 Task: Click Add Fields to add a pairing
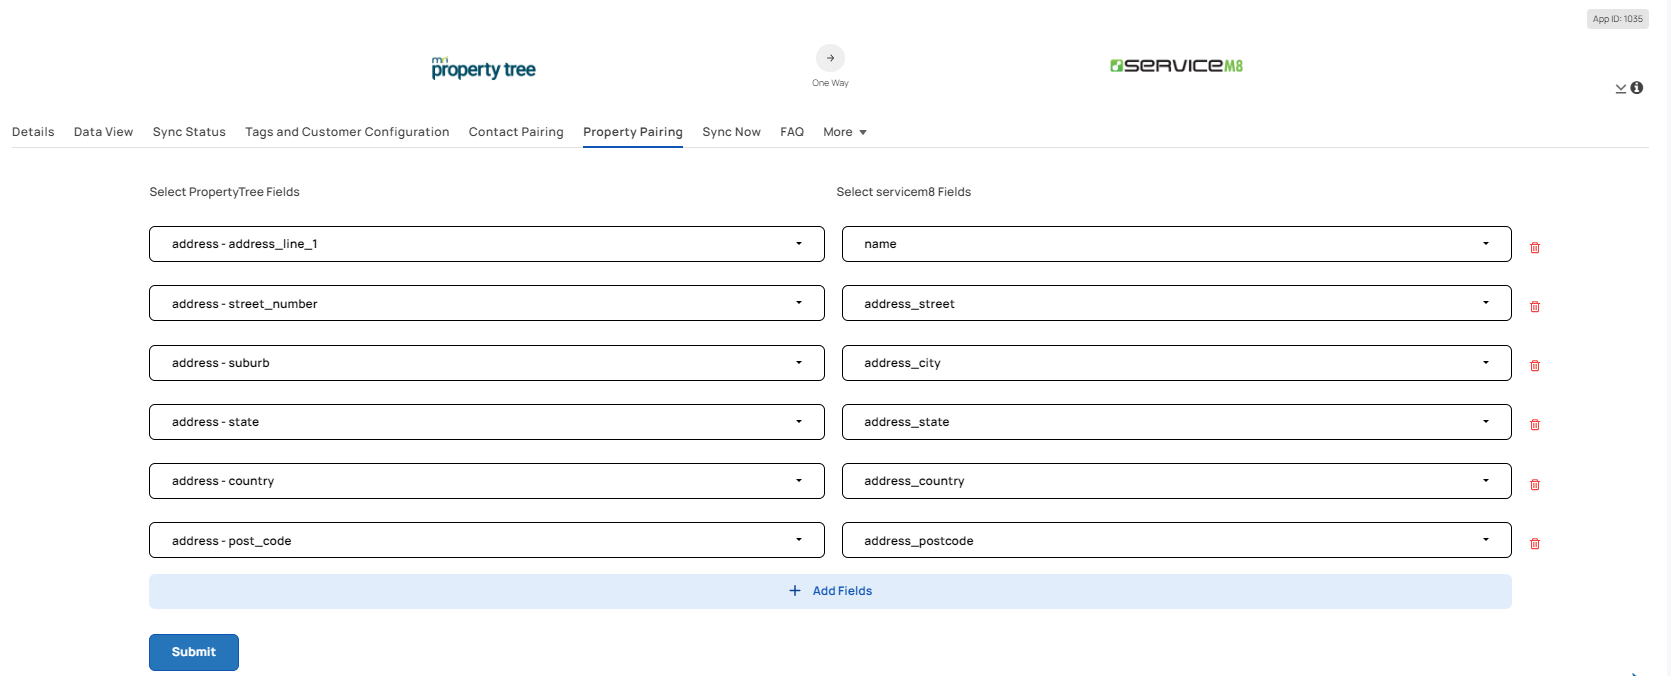point(830,591)
